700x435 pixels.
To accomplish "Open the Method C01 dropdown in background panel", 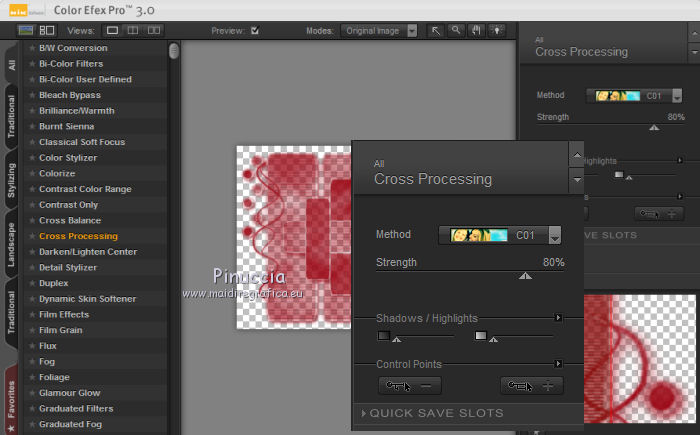I will (634, 96).
